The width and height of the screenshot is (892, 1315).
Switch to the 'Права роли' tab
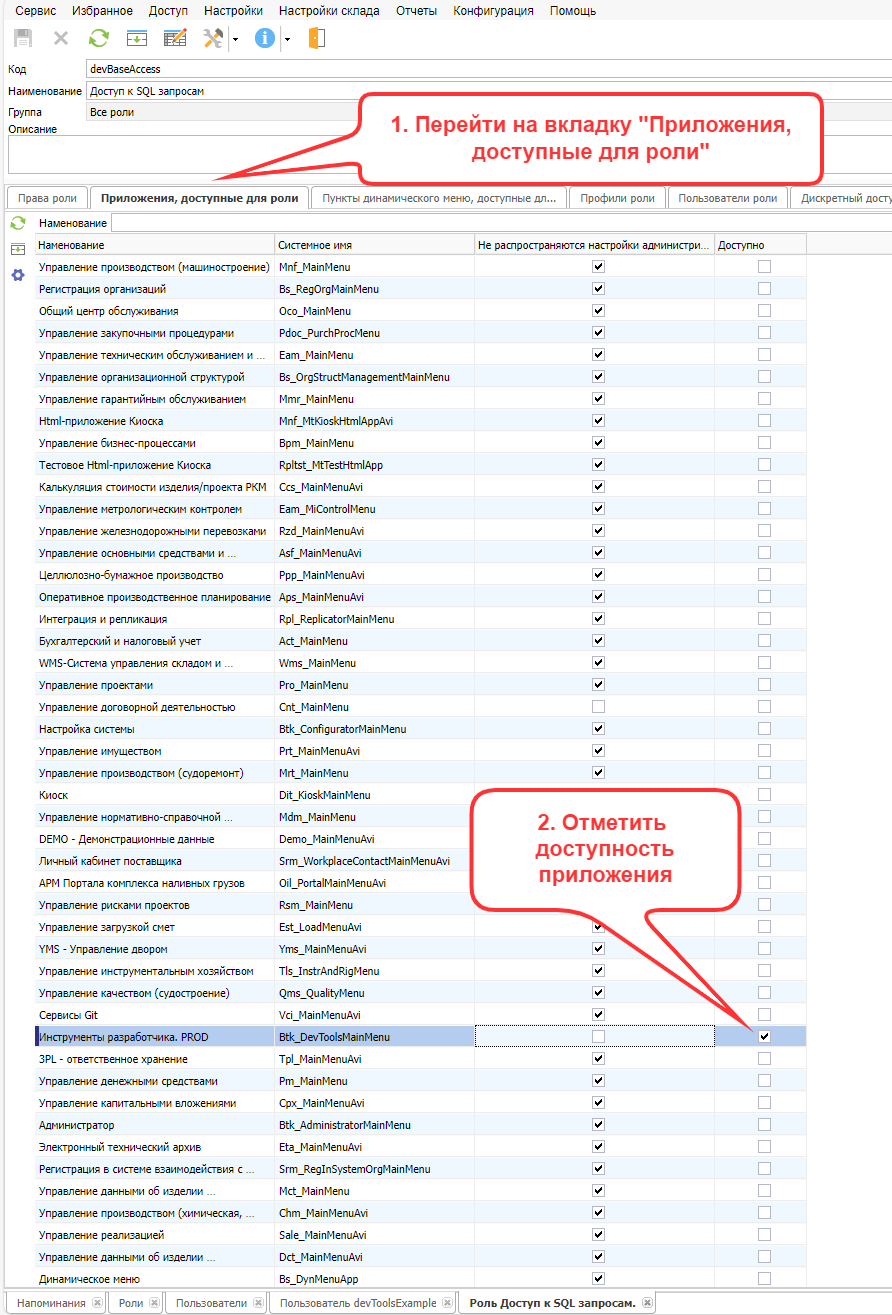click(x=47, y=198)
